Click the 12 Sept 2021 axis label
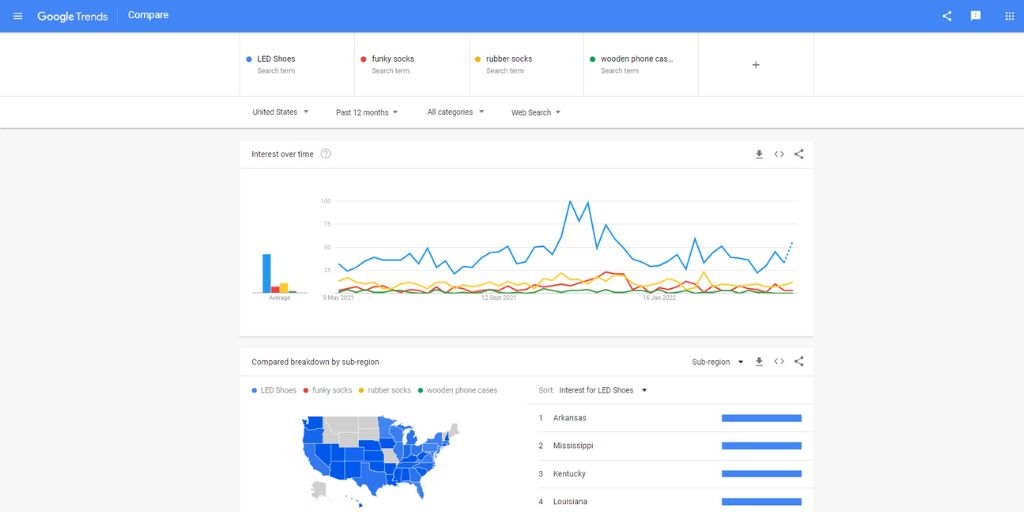 coord(498,298)
